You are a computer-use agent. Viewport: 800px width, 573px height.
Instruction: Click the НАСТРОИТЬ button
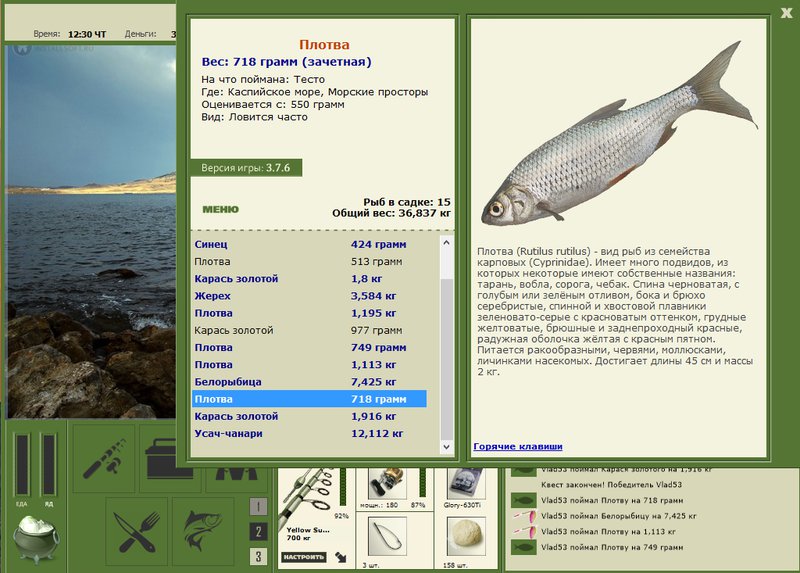304,557
